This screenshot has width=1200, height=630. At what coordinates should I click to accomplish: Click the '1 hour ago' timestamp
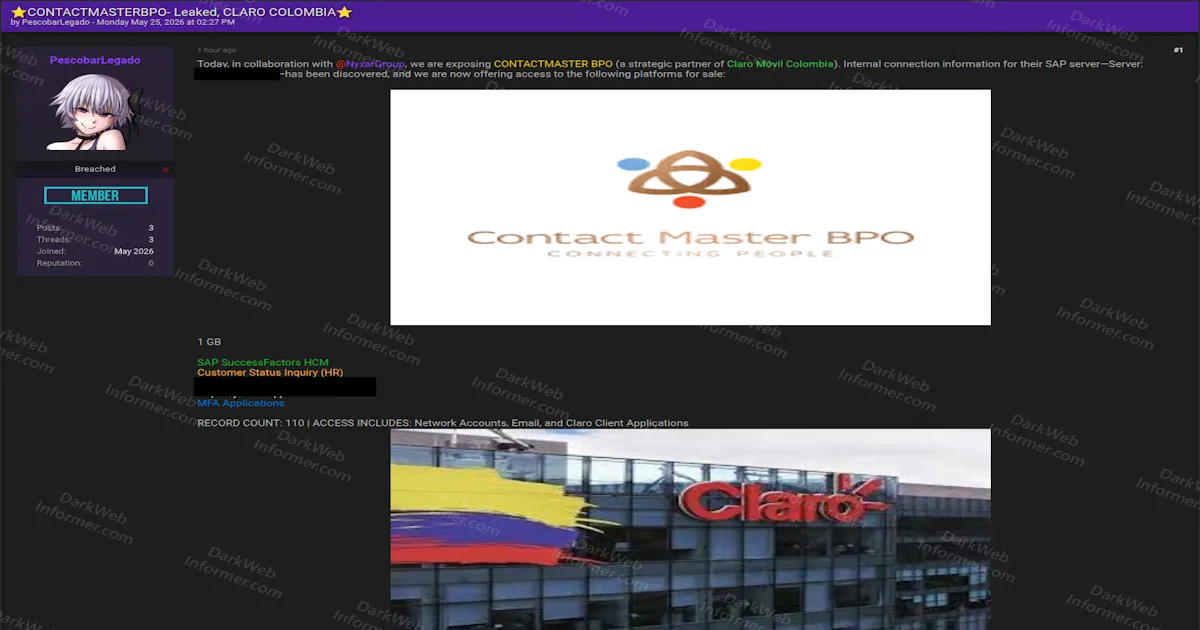click(x=217, y=50)
